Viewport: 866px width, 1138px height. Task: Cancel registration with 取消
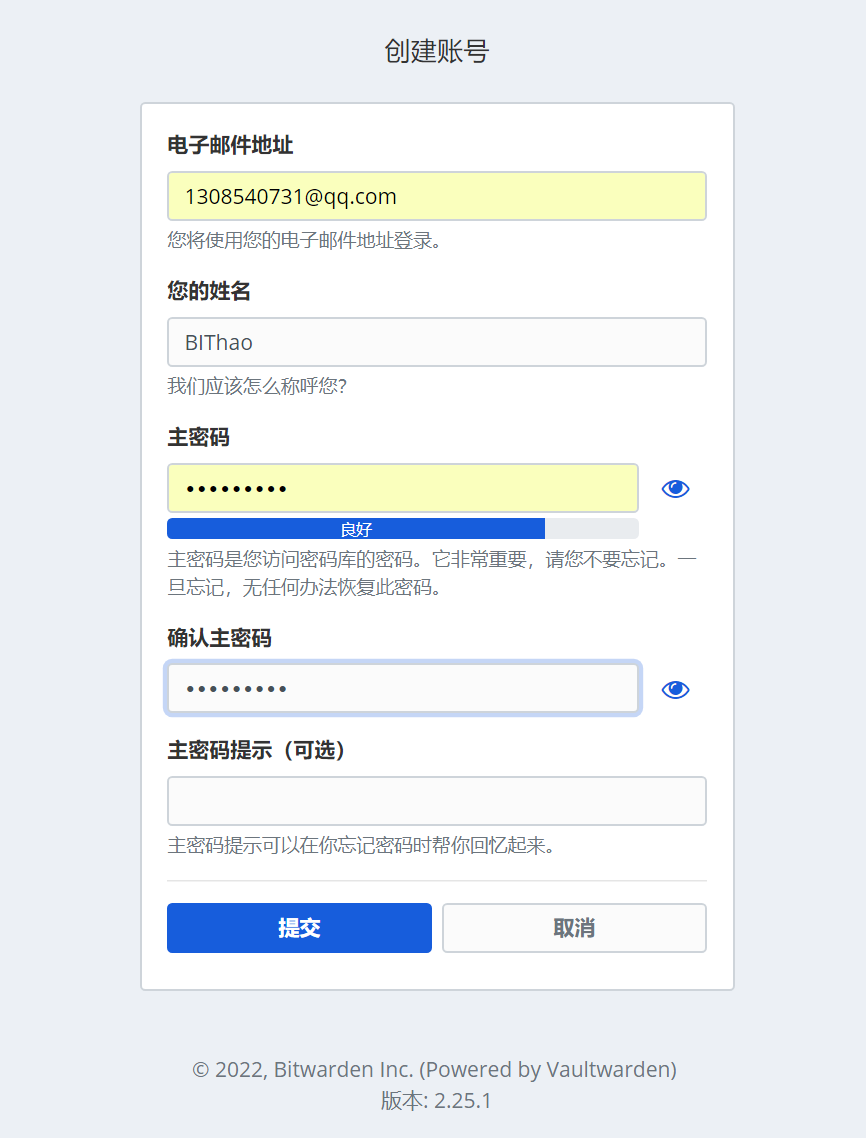coord(574,928)
